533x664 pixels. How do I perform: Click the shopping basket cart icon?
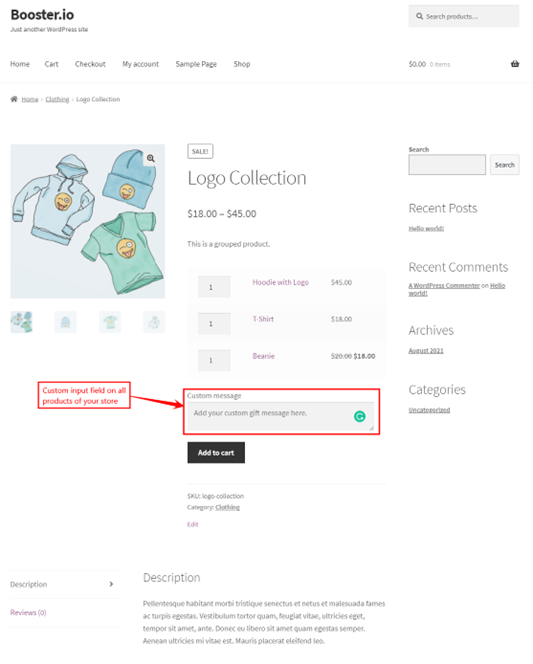click(515, 64)
